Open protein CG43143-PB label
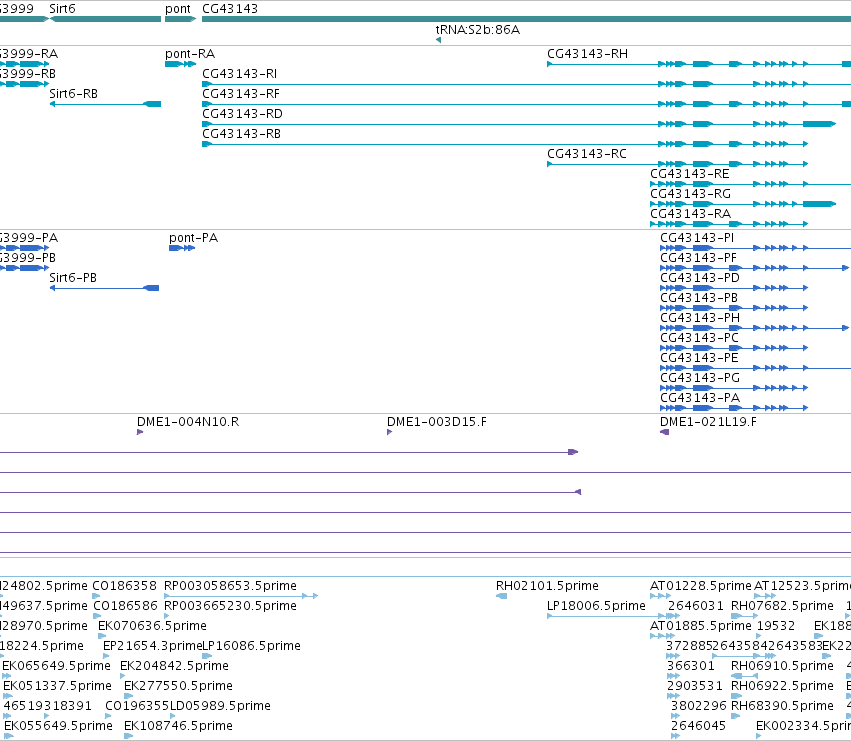This screenshot has width=851, height=741. [699, 298]
